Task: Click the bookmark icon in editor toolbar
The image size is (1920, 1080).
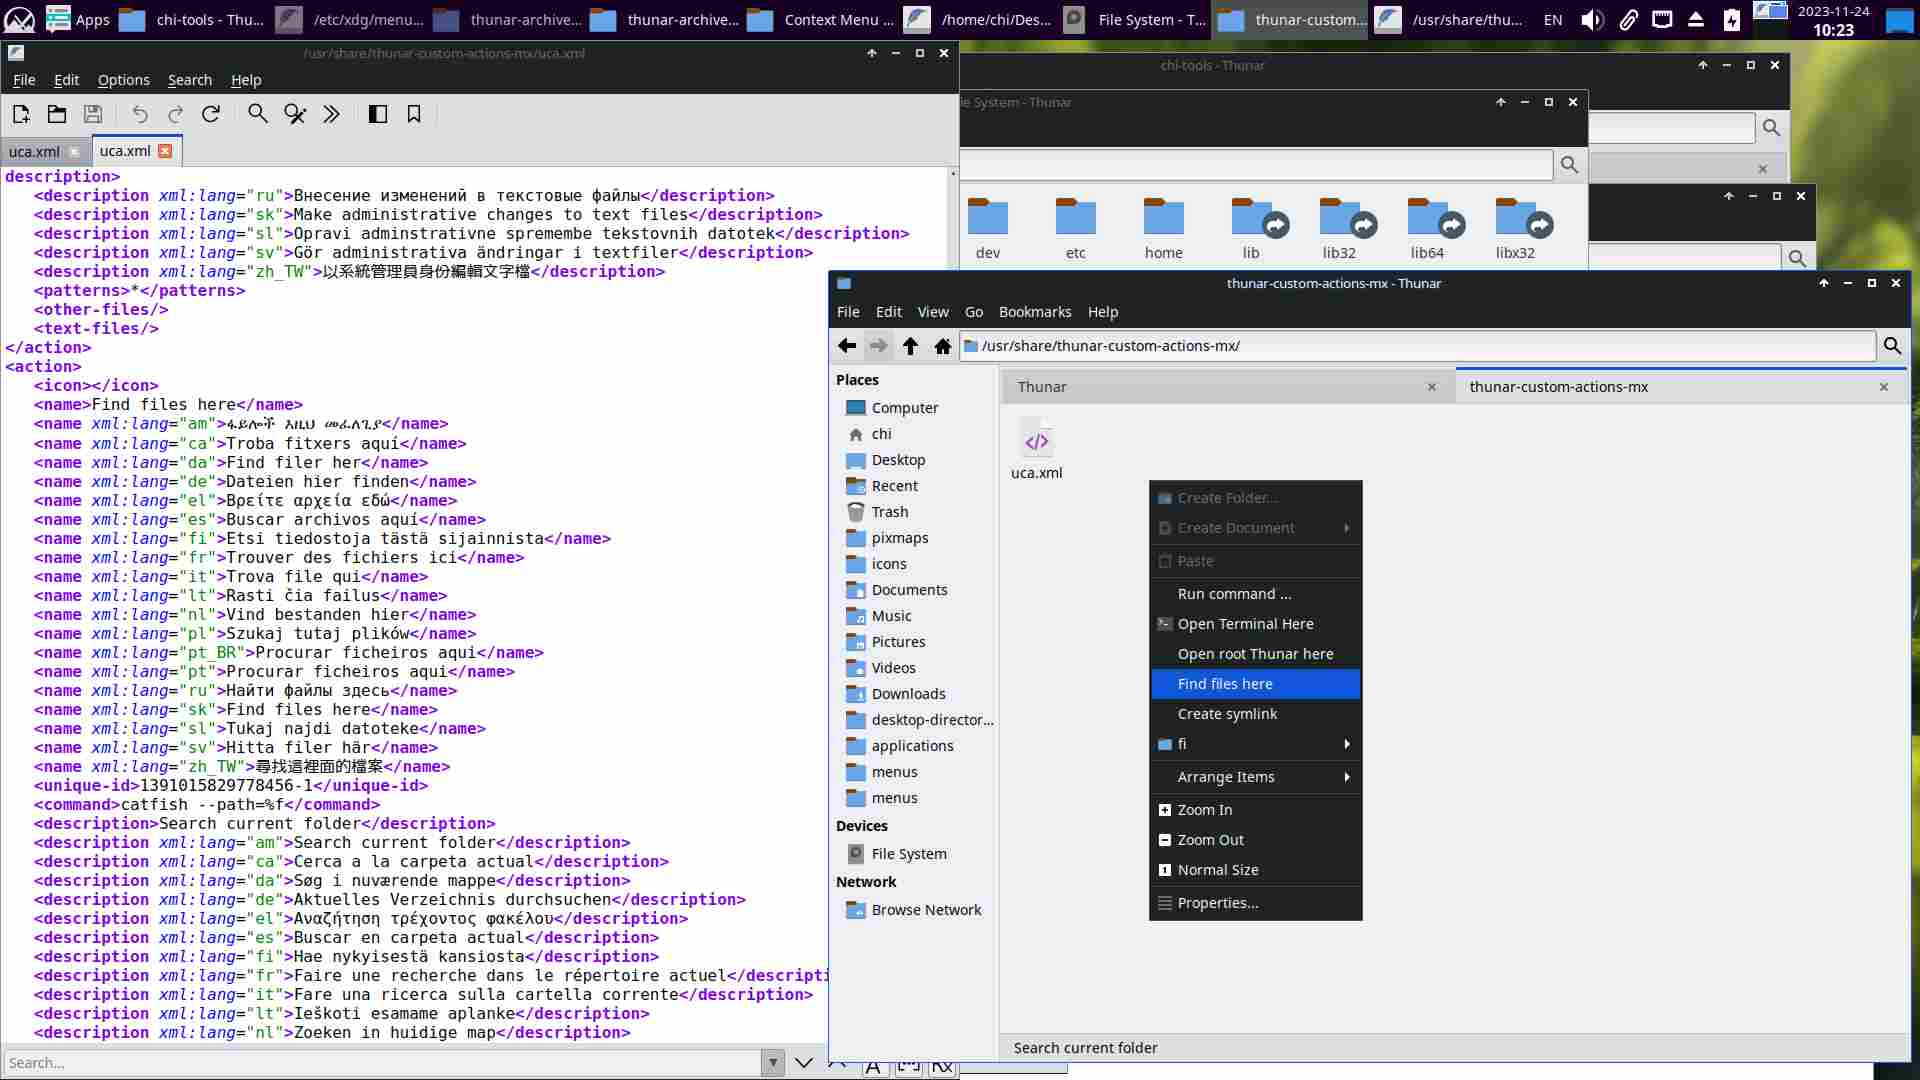Action: click(414, 114)
